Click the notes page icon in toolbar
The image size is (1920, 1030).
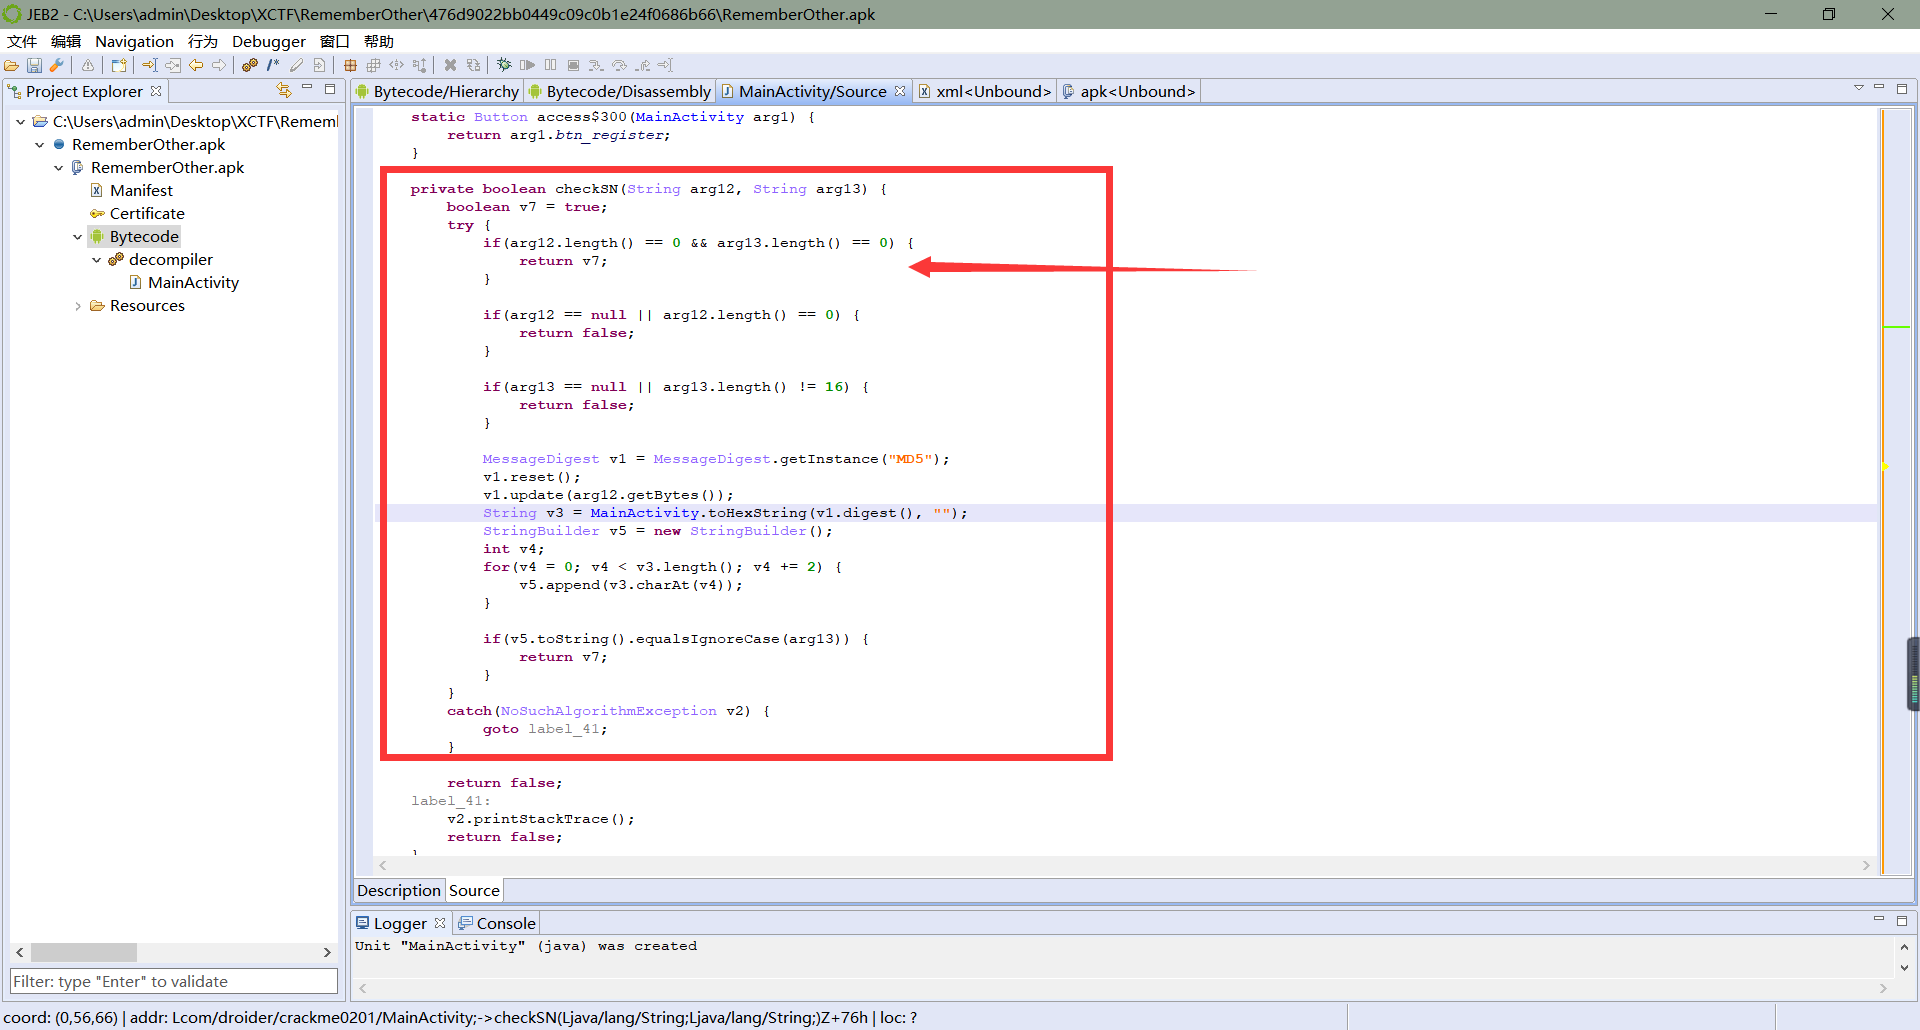pyautogui.click(x=319, y=65)
